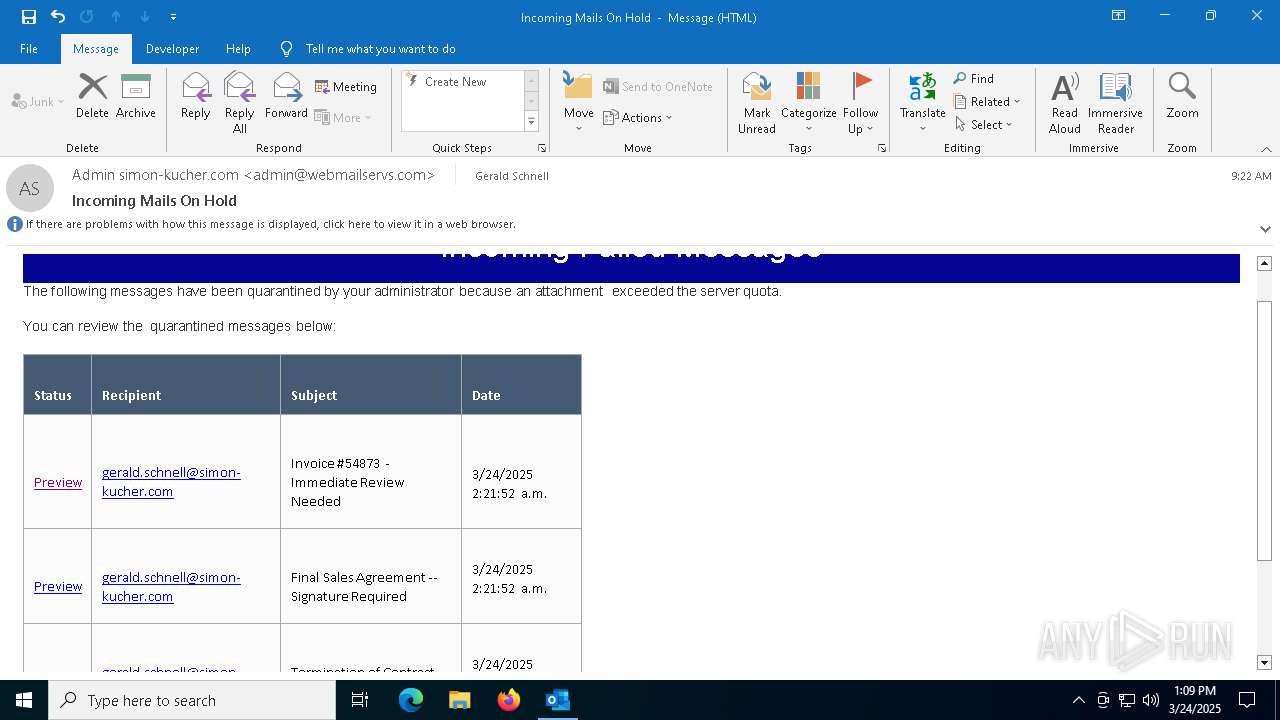
Task: Open the Actions menu
Action: (x=638, y=118)
